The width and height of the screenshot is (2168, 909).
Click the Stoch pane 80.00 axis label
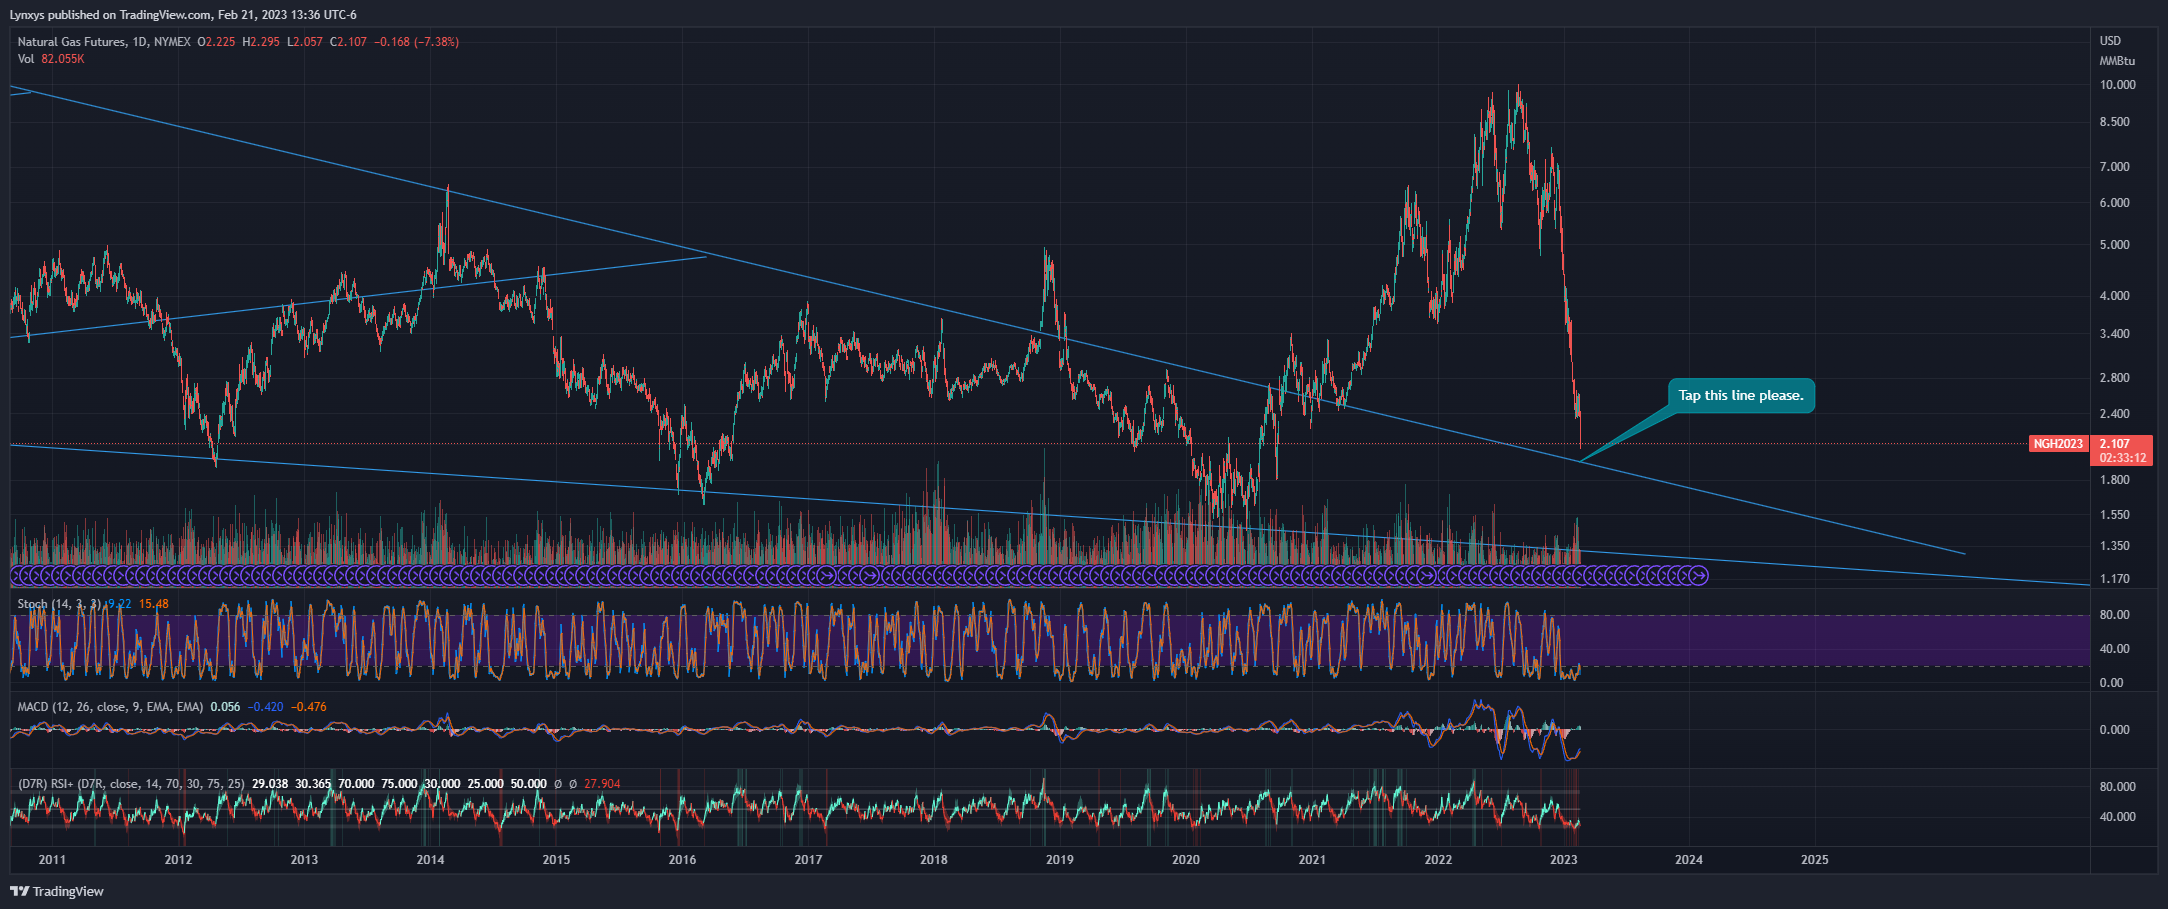click(x=2114, y=615)
